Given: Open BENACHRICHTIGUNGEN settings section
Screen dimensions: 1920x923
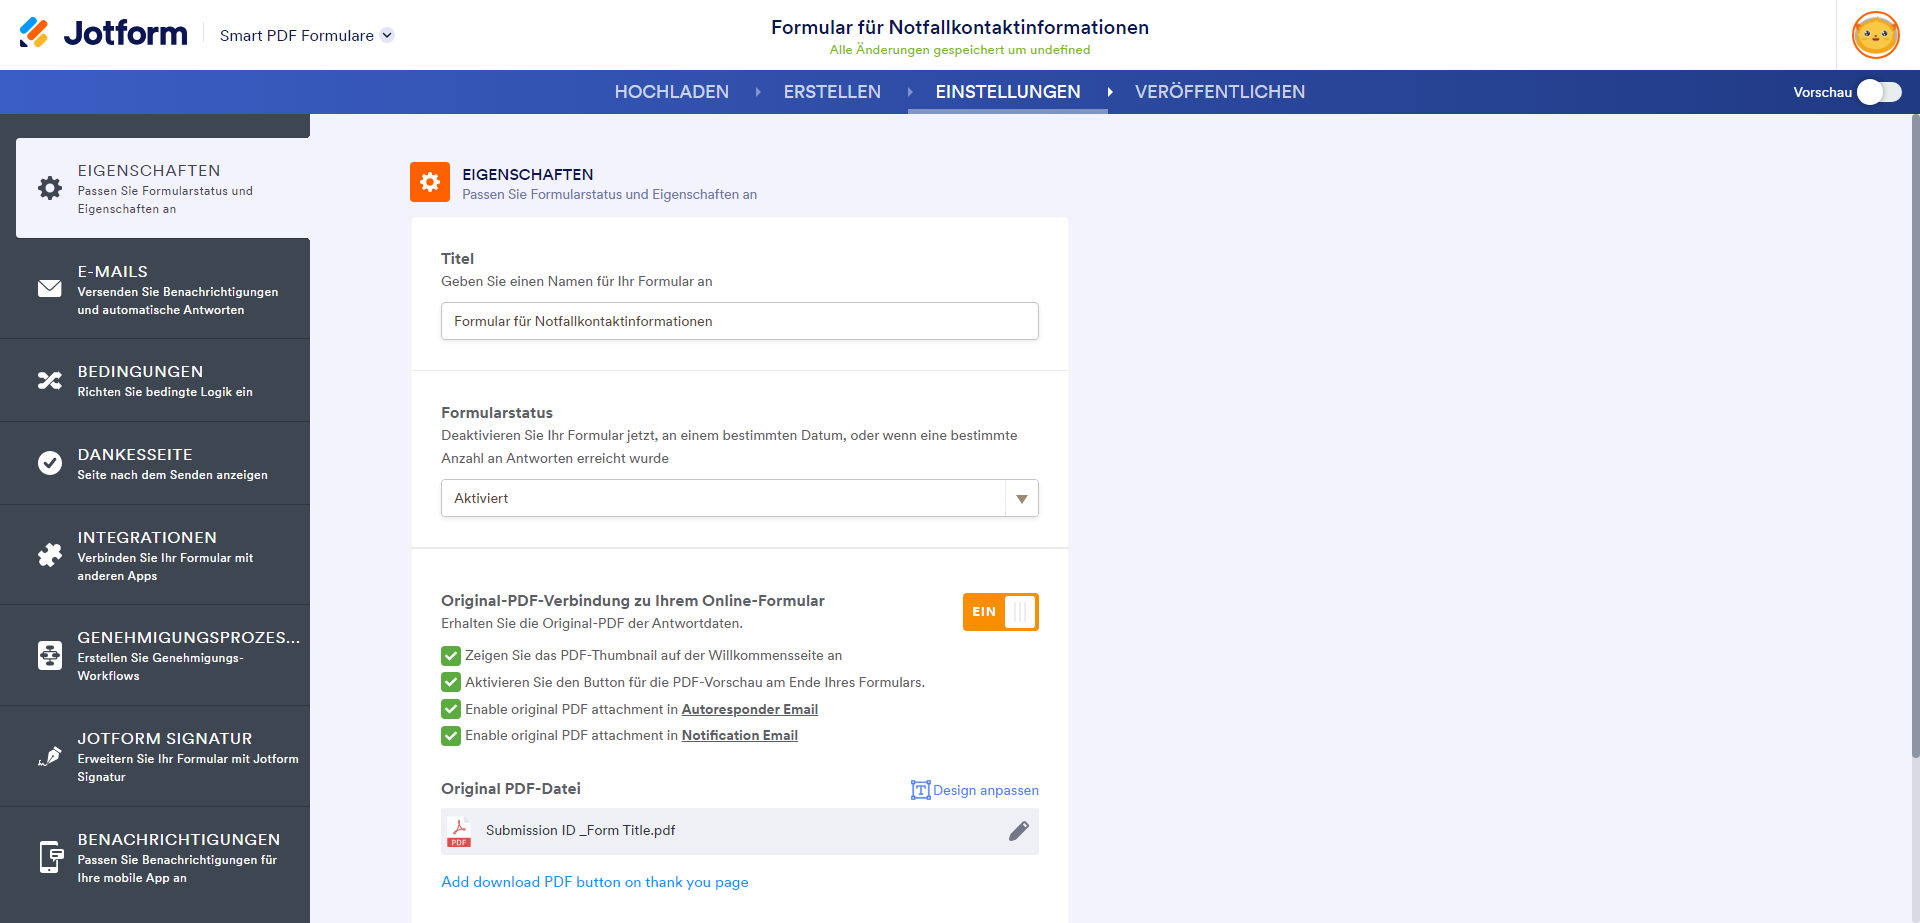Looking at the screenshot, I should pyautogui.click(x=155, y=857).
